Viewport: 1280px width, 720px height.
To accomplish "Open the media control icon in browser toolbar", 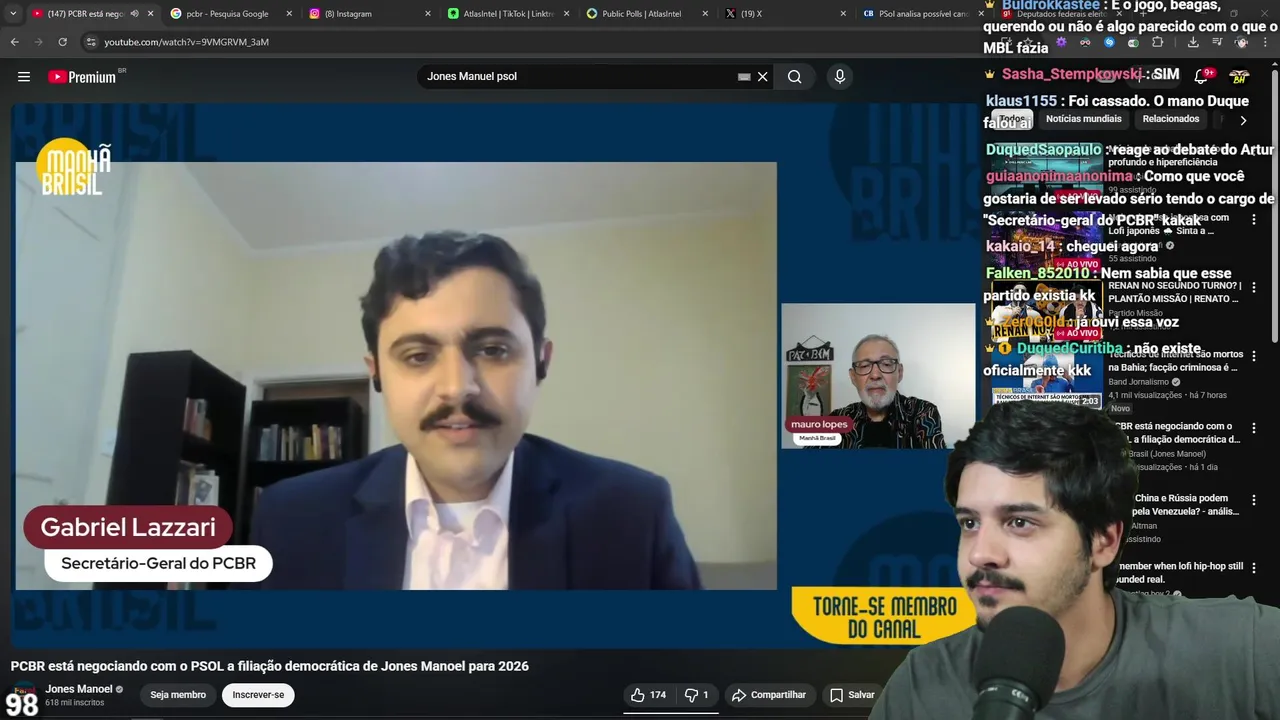I will click(1217, 42).
